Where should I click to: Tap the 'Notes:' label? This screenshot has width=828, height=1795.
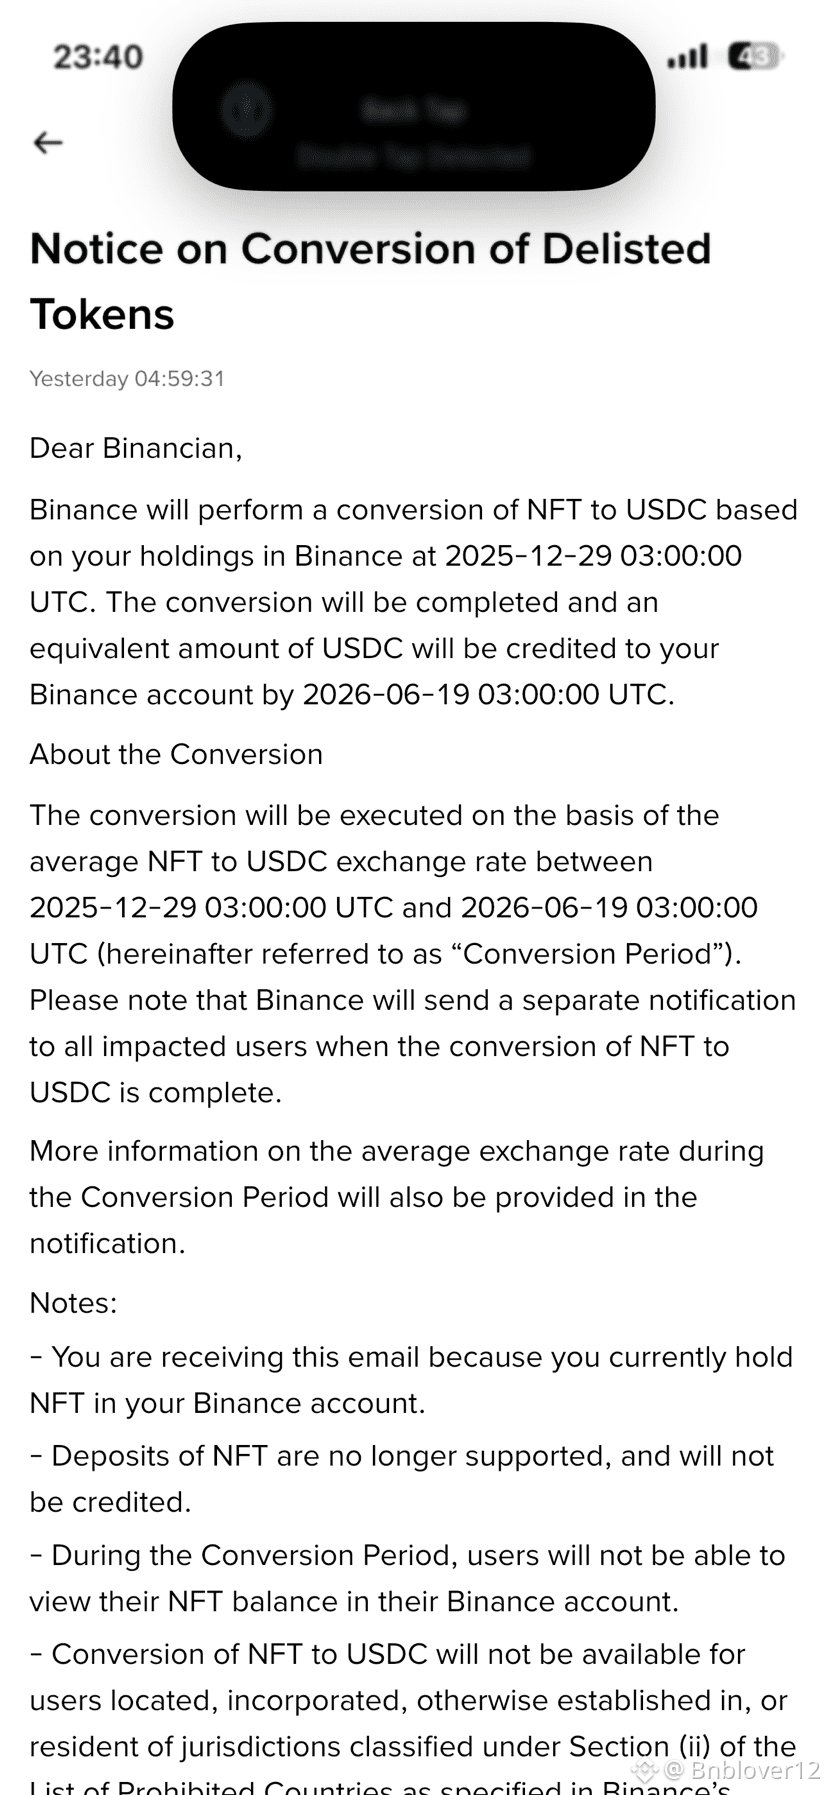click(x=73, y=1302)
